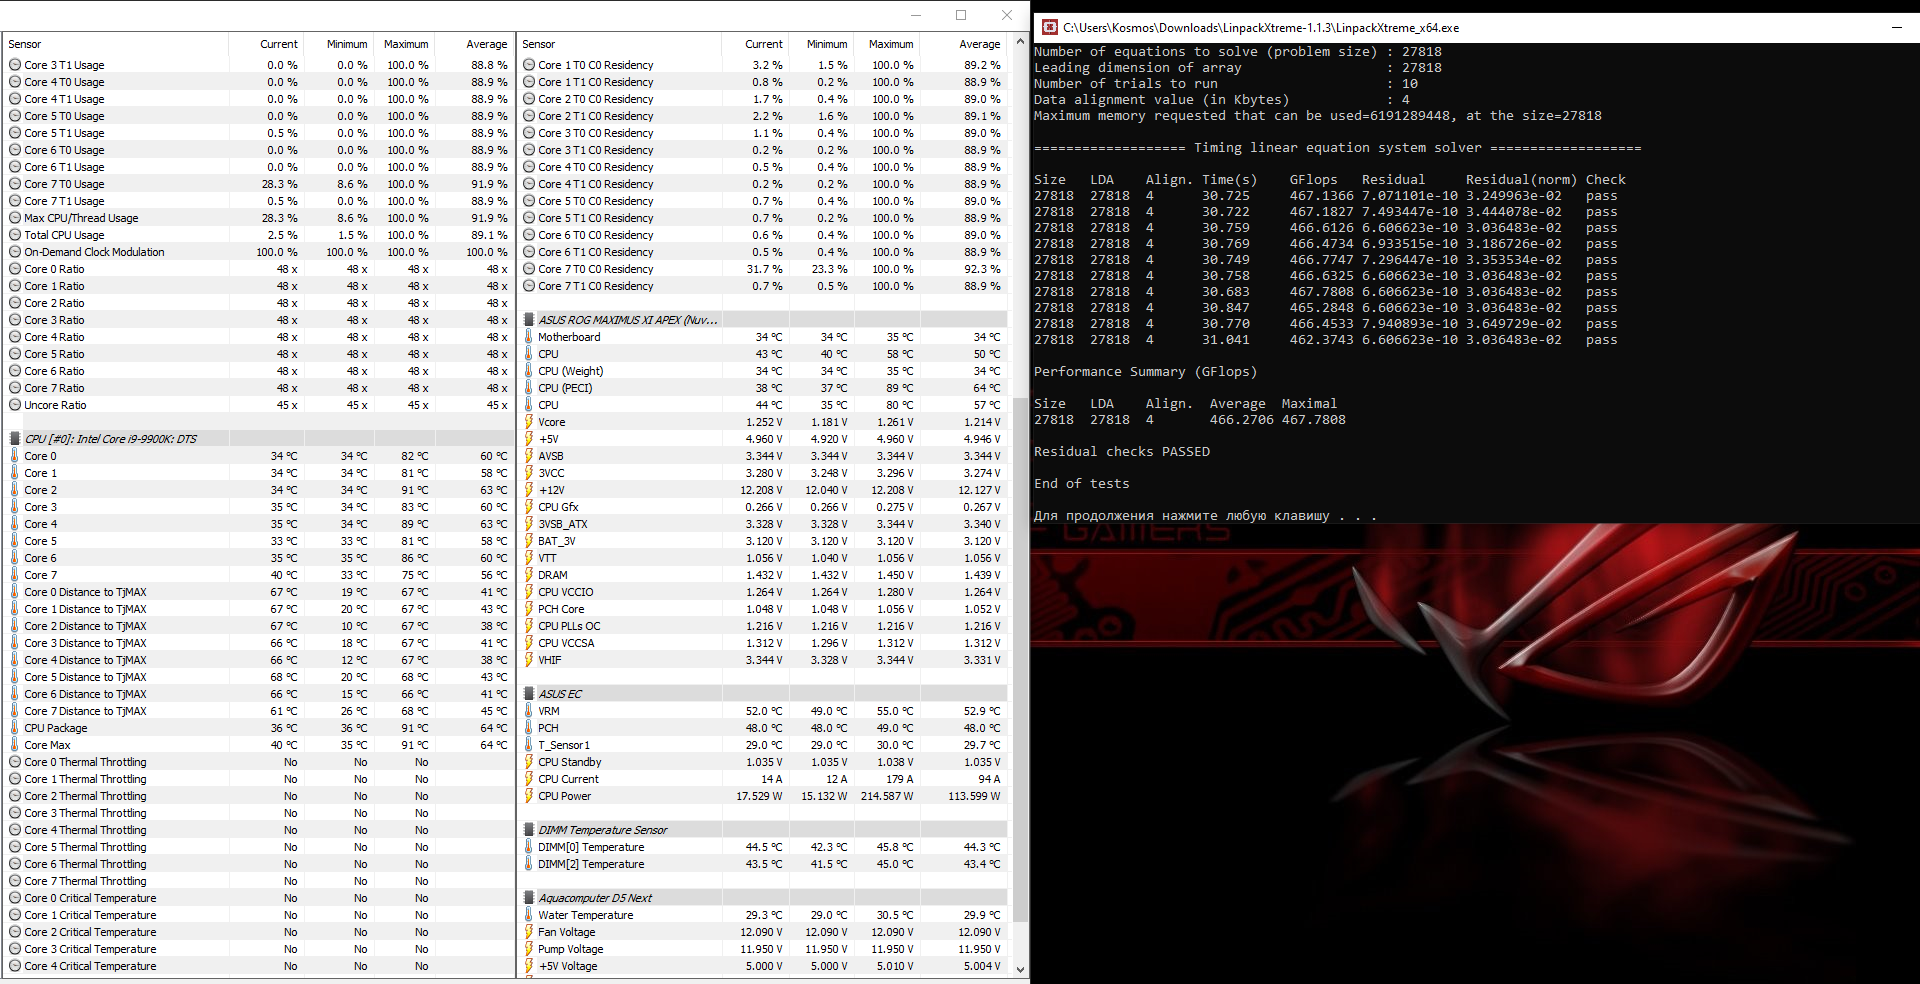The height and width of the screenshot is (984, 1920).
Task: Select the ASUS ROG MAXIMUS XI APEX chip icon
Action: click(529, 320)
